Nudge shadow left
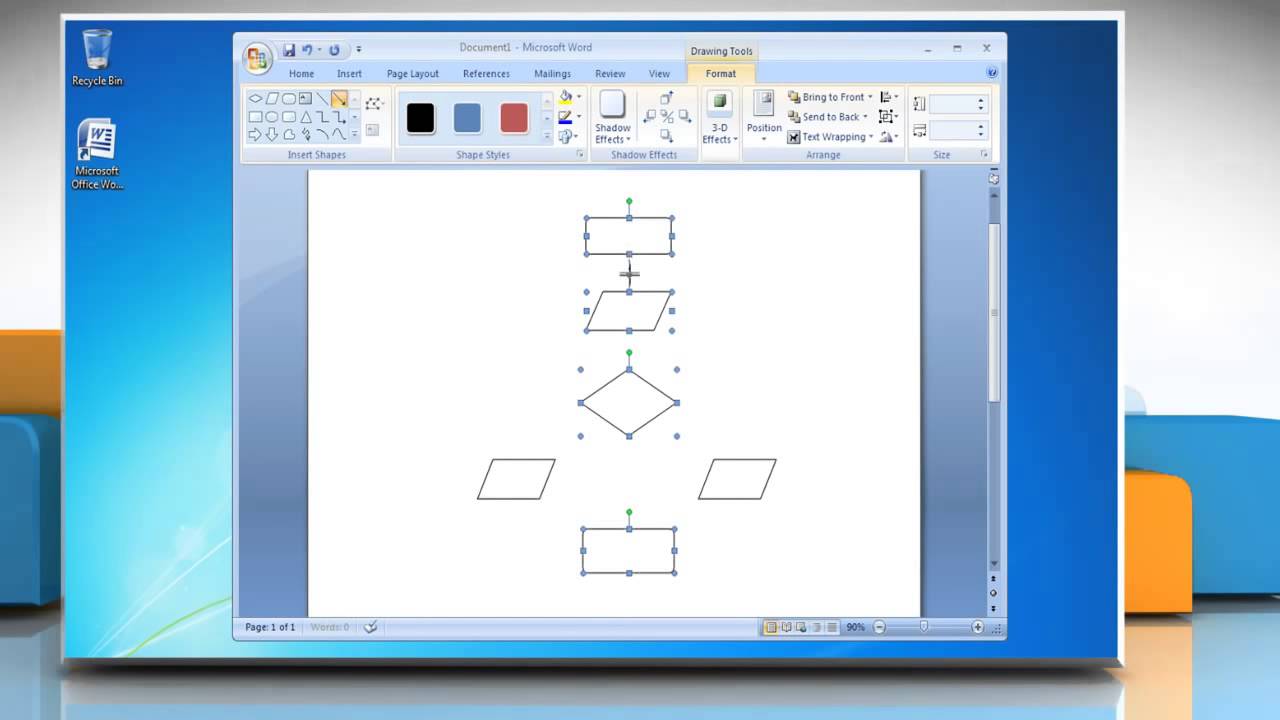This screenshot has width=1280, height=720. point(650,116)
